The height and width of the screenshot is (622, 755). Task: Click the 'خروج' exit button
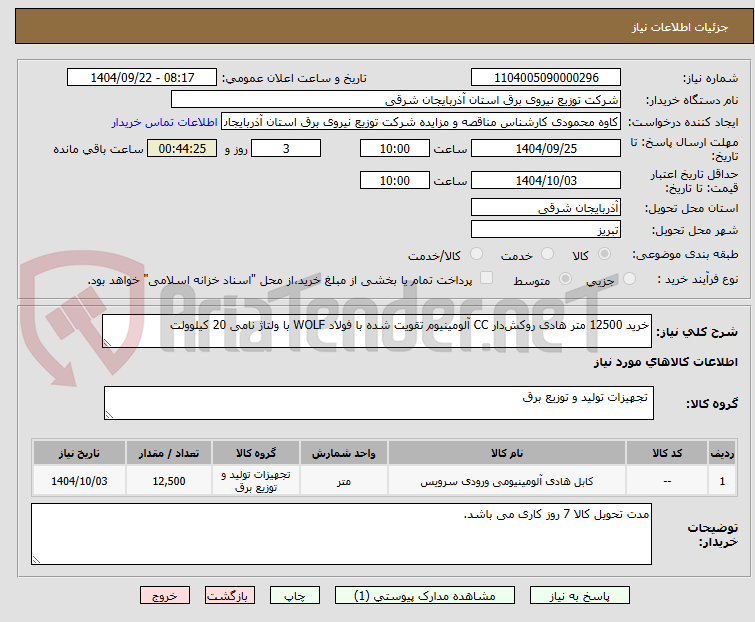coord(165,596)
